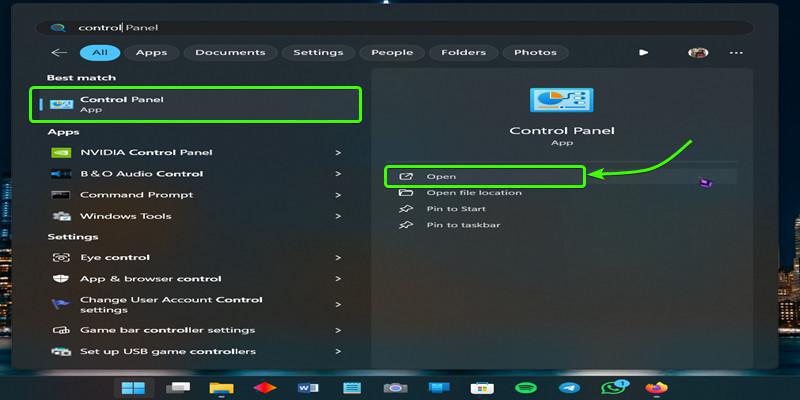Open the Notepad icon on the taskbar
The height and width of the screenshot is (400, 800).
pos(352,388)
